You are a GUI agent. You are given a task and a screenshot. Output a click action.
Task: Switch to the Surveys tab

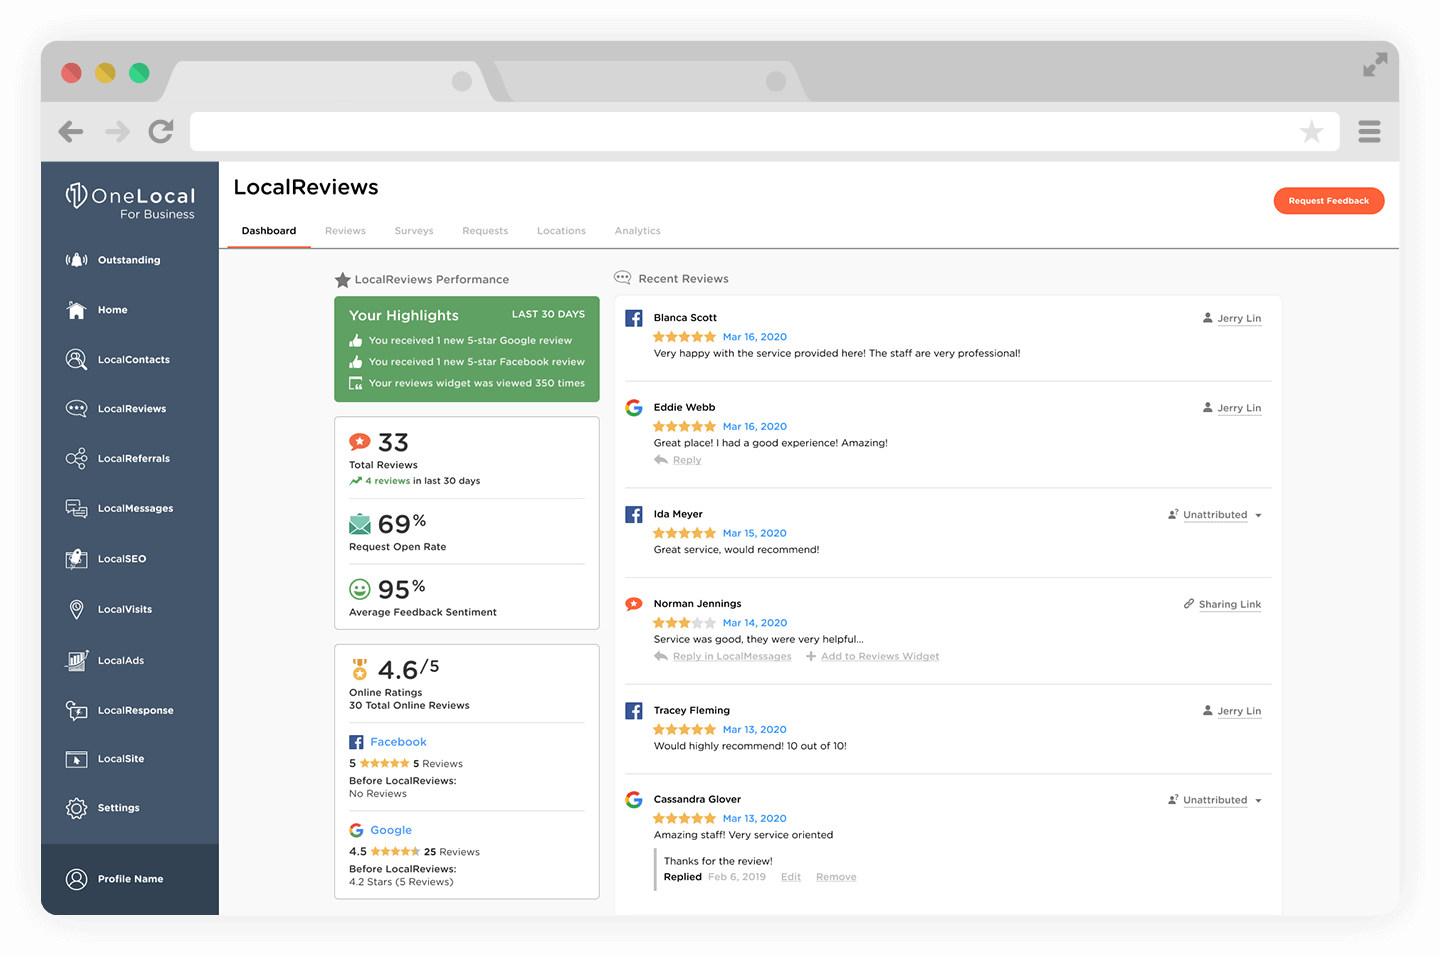pyautogui.click(x=414, y=231)
